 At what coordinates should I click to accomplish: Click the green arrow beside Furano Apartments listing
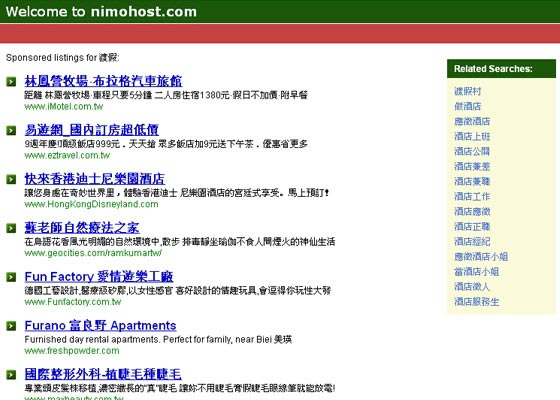11,326
